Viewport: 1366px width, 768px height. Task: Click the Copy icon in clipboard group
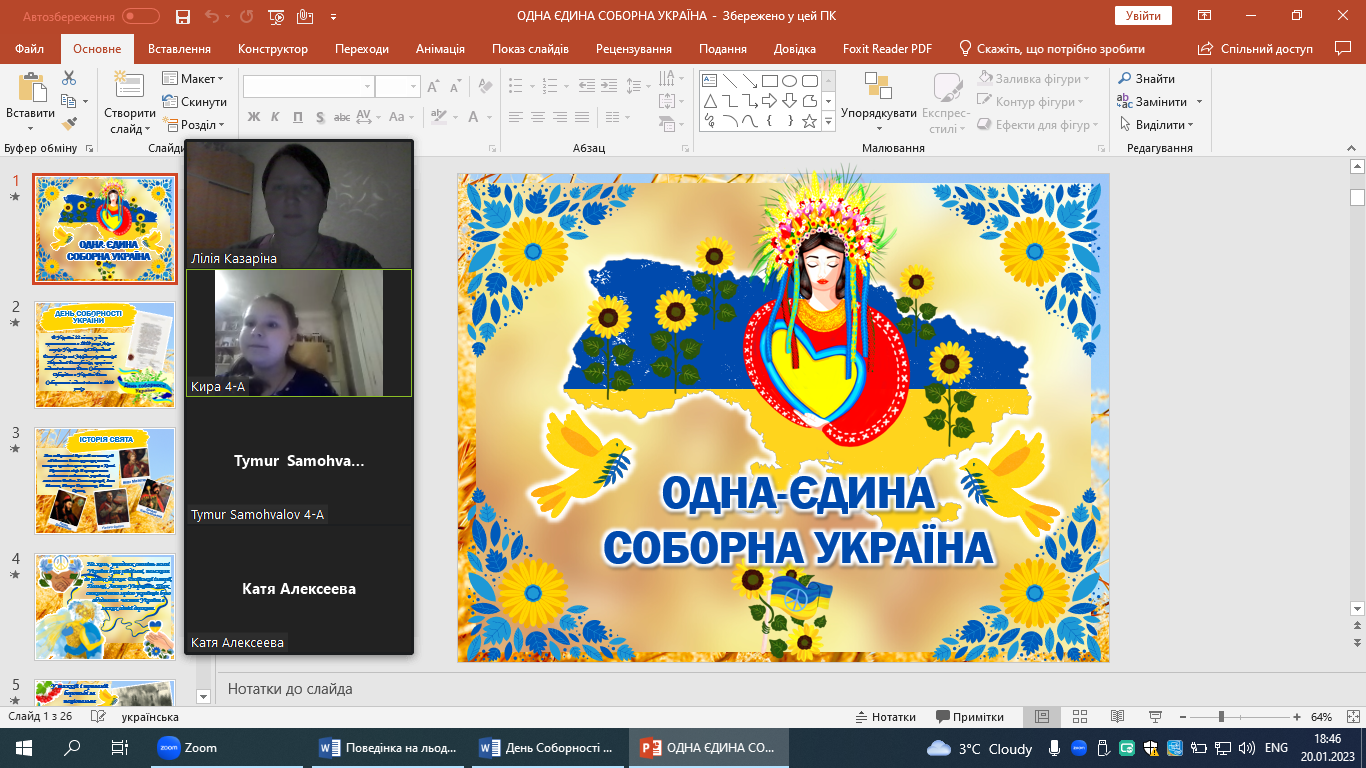(x=68, y=101)
